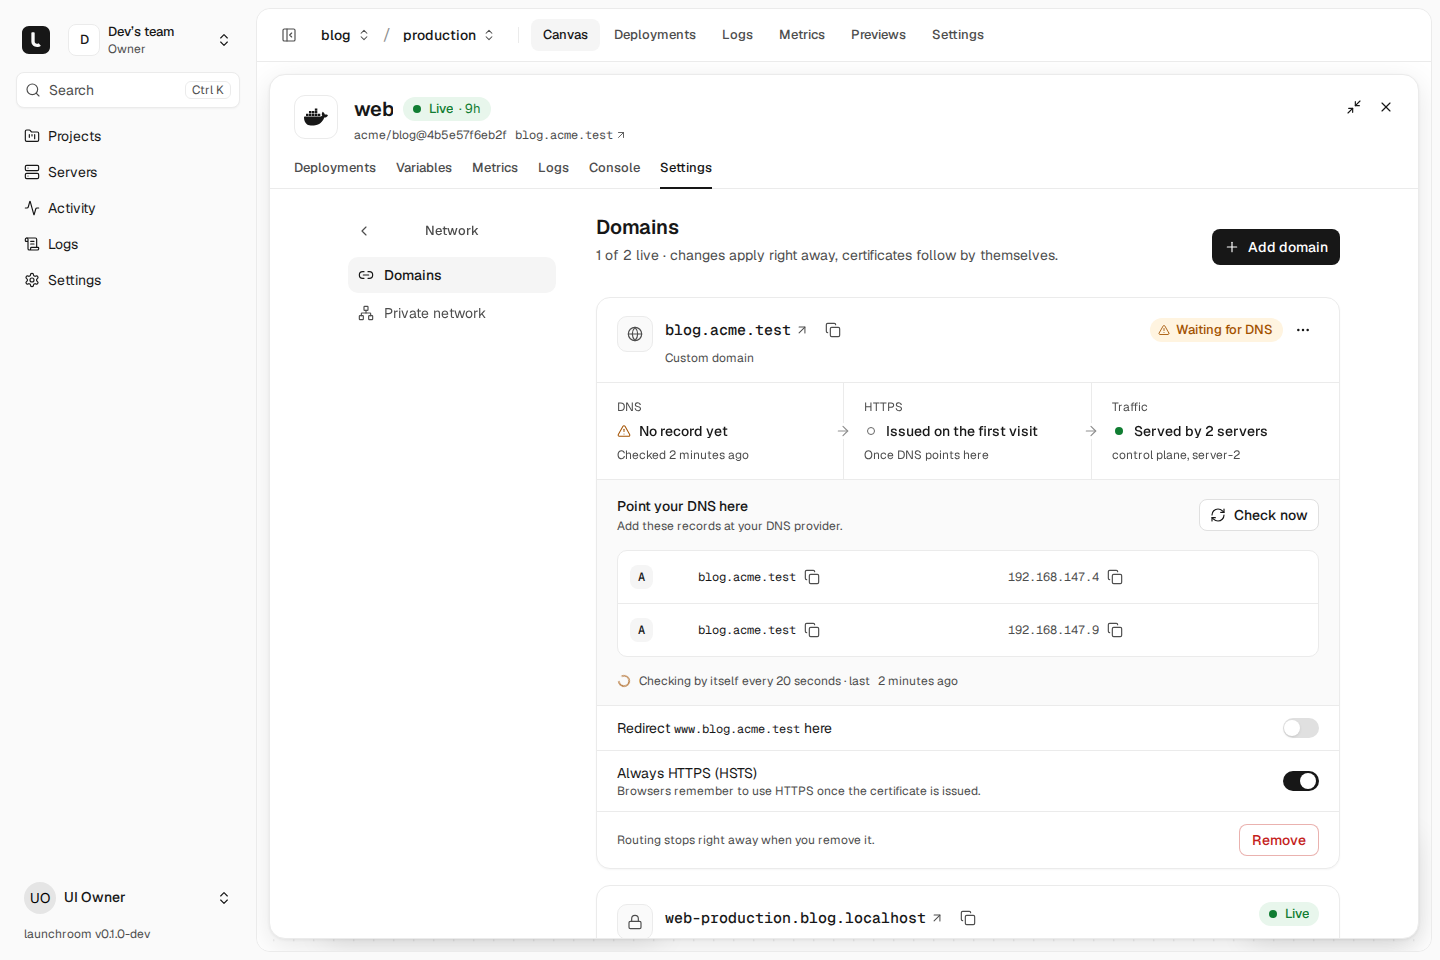Switch to the top Deployments tab
This screenshot has width=1440, height=960.
point(655,35)
